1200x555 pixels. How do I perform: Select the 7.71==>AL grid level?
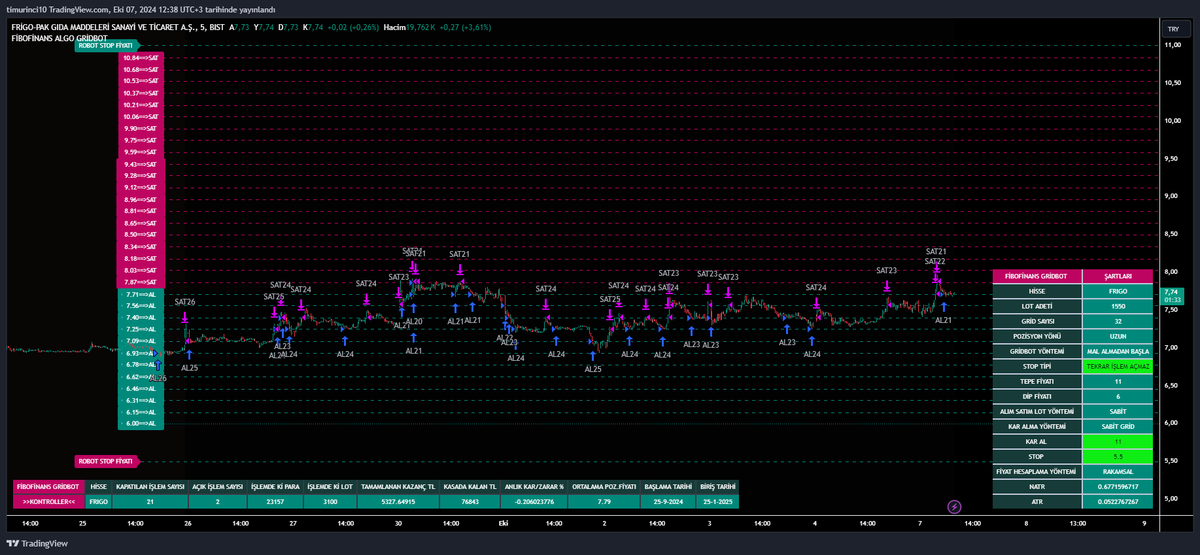click(141, 295)
